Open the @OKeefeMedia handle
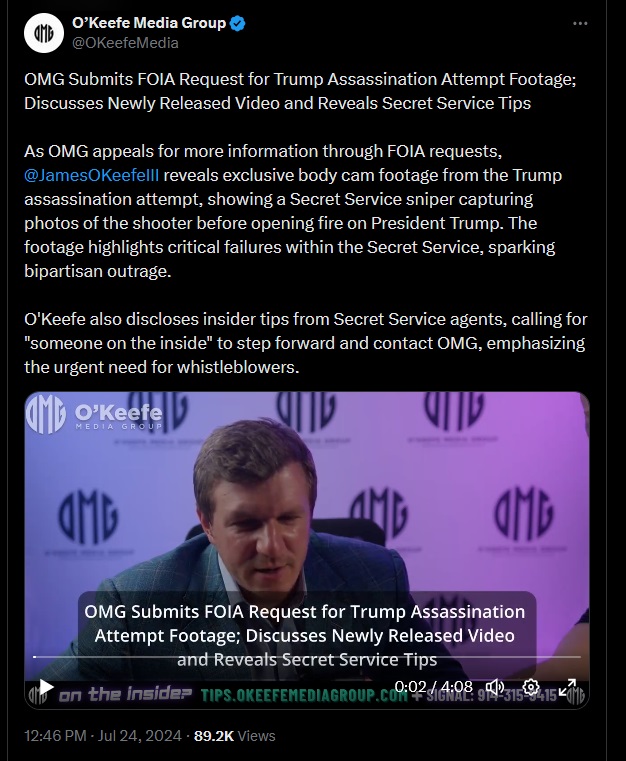This screenshot has width=626, height=761. [x=125, y=43]
